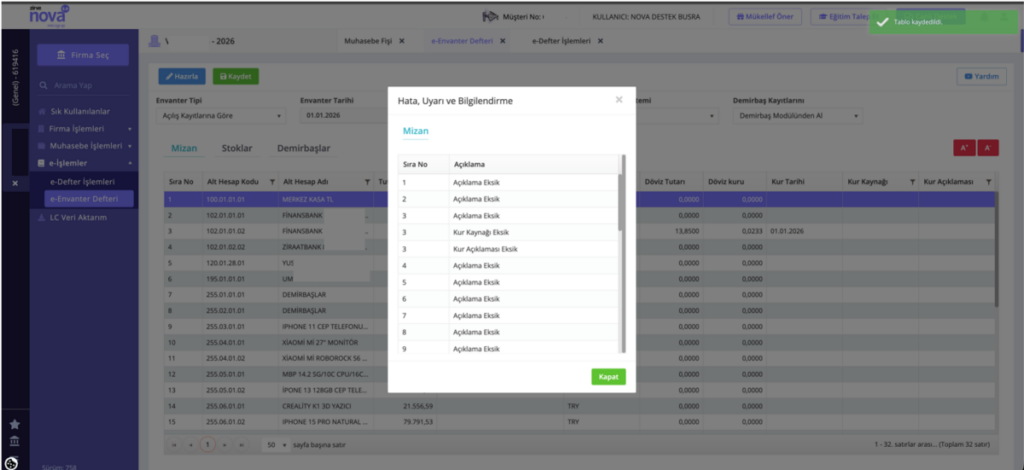The height and width of the screenshot is (470, 1024).
Task: Click the XİAOMİ Mİ 27" MONİTÖR row
Action: point(580,341)
